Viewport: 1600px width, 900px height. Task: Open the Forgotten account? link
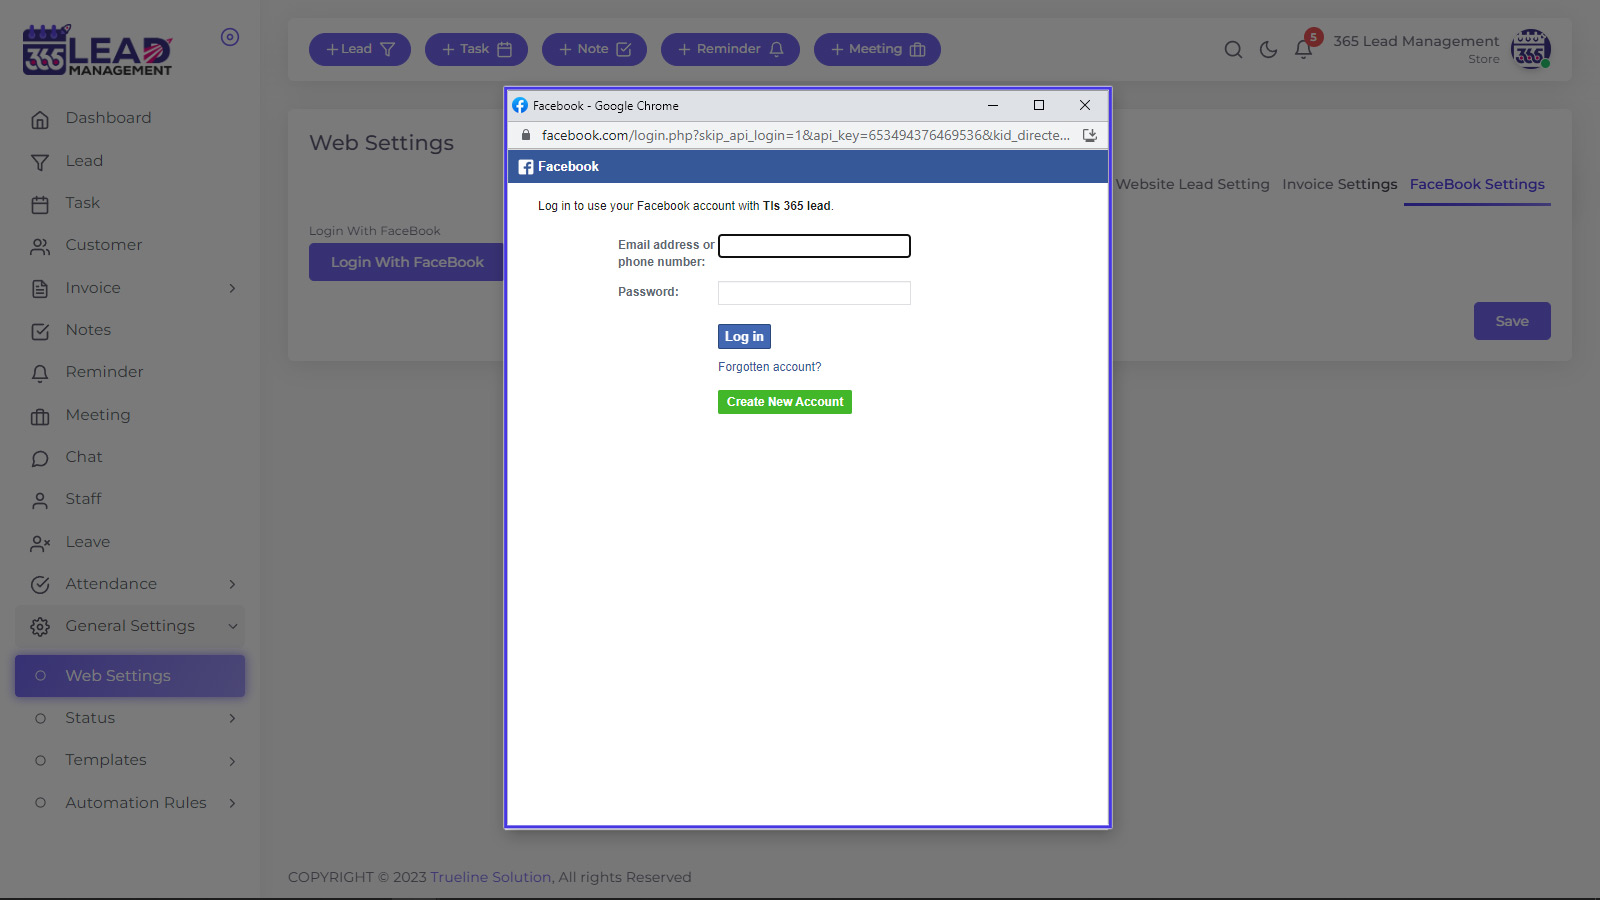pos(769,367)
